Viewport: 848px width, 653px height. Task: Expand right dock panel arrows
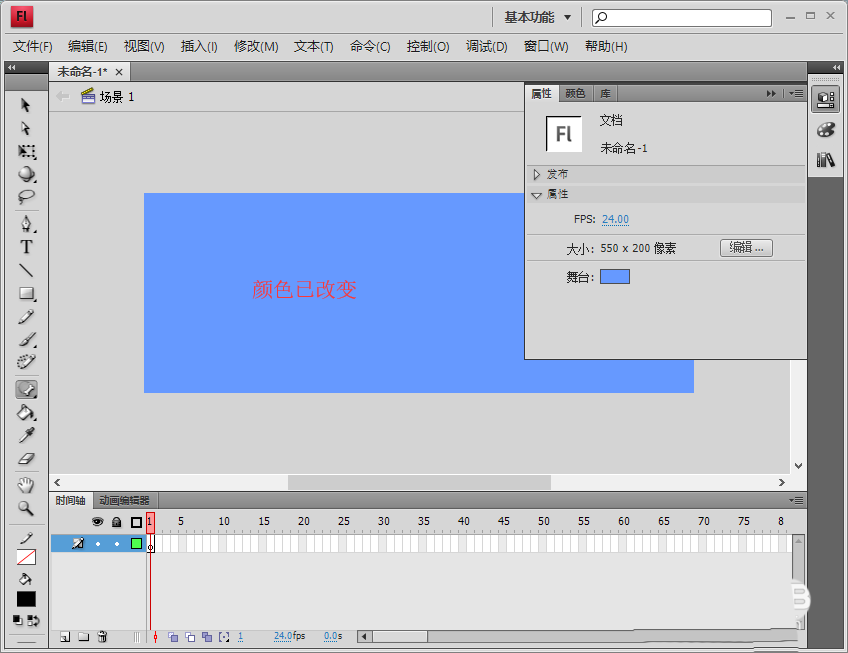click(x=836, y=68)
